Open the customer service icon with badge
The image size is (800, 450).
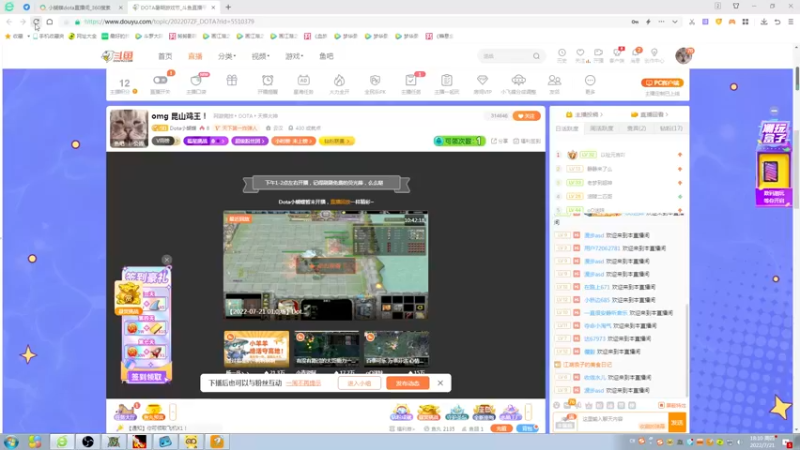pos(617,53)
